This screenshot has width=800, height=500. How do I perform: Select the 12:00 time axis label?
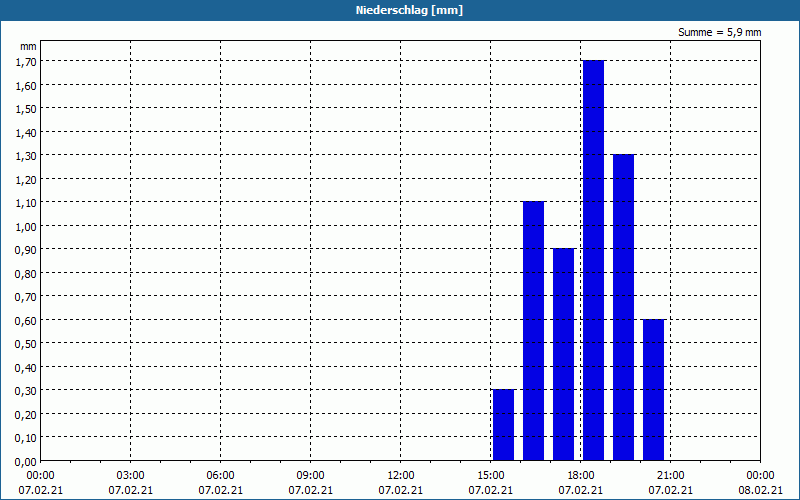coord(401,476)
